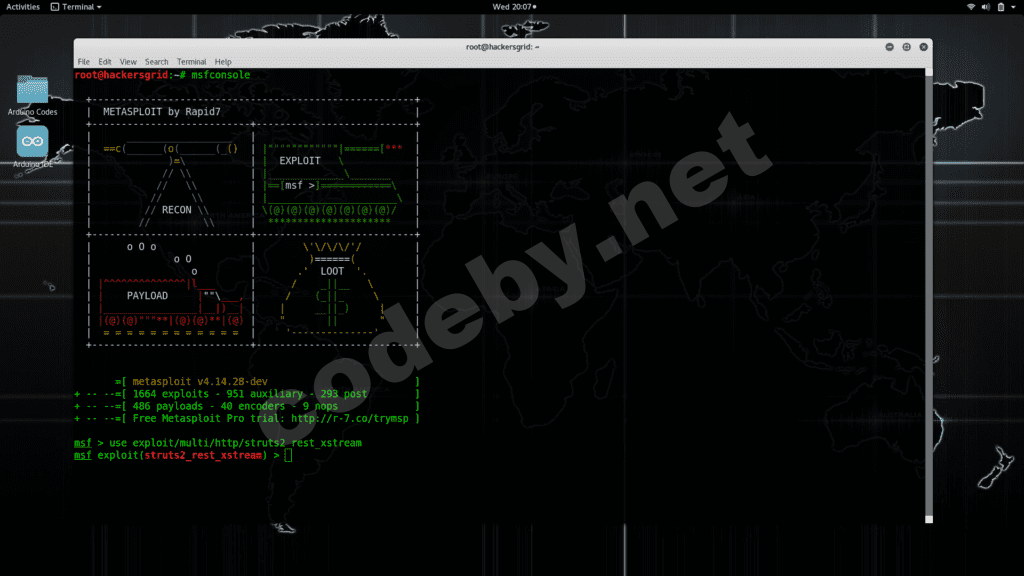Click the http://r-7.co/trymsp URL

click(x=349, y=419)
